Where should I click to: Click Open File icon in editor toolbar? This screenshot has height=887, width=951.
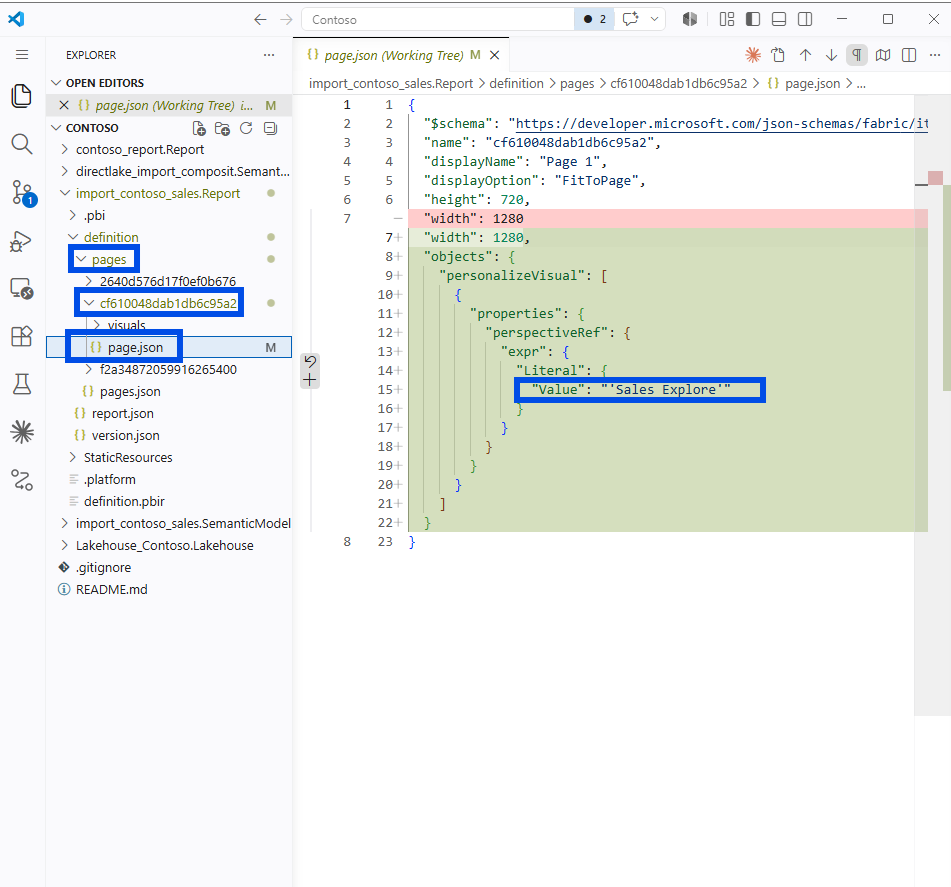click(x=778, y=55)
